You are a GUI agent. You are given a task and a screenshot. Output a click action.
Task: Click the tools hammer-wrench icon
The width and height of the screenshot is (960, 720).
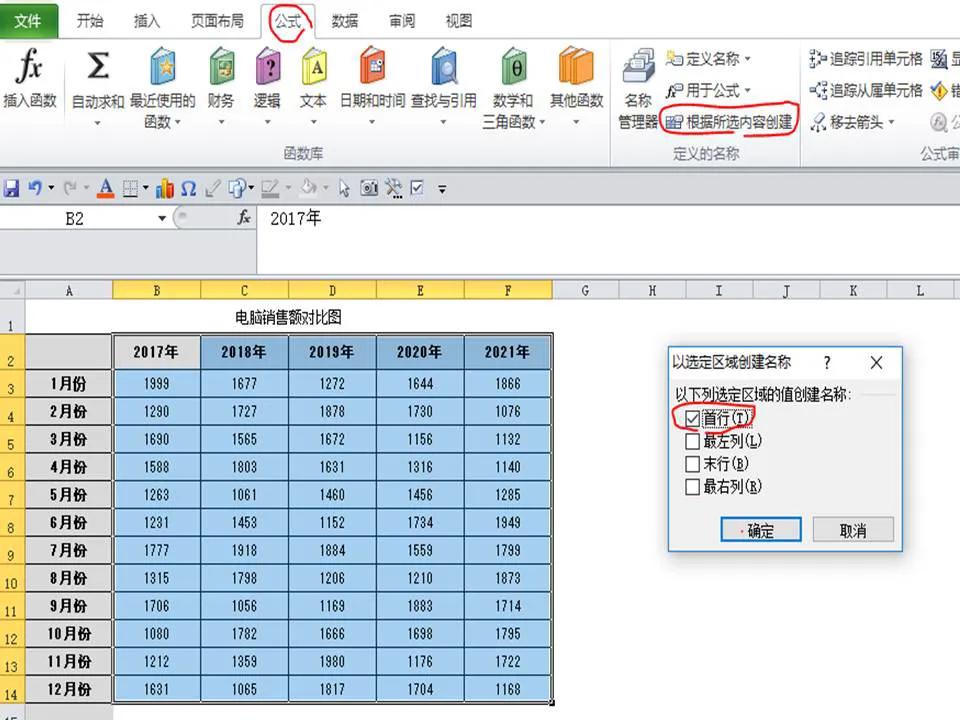394,188
